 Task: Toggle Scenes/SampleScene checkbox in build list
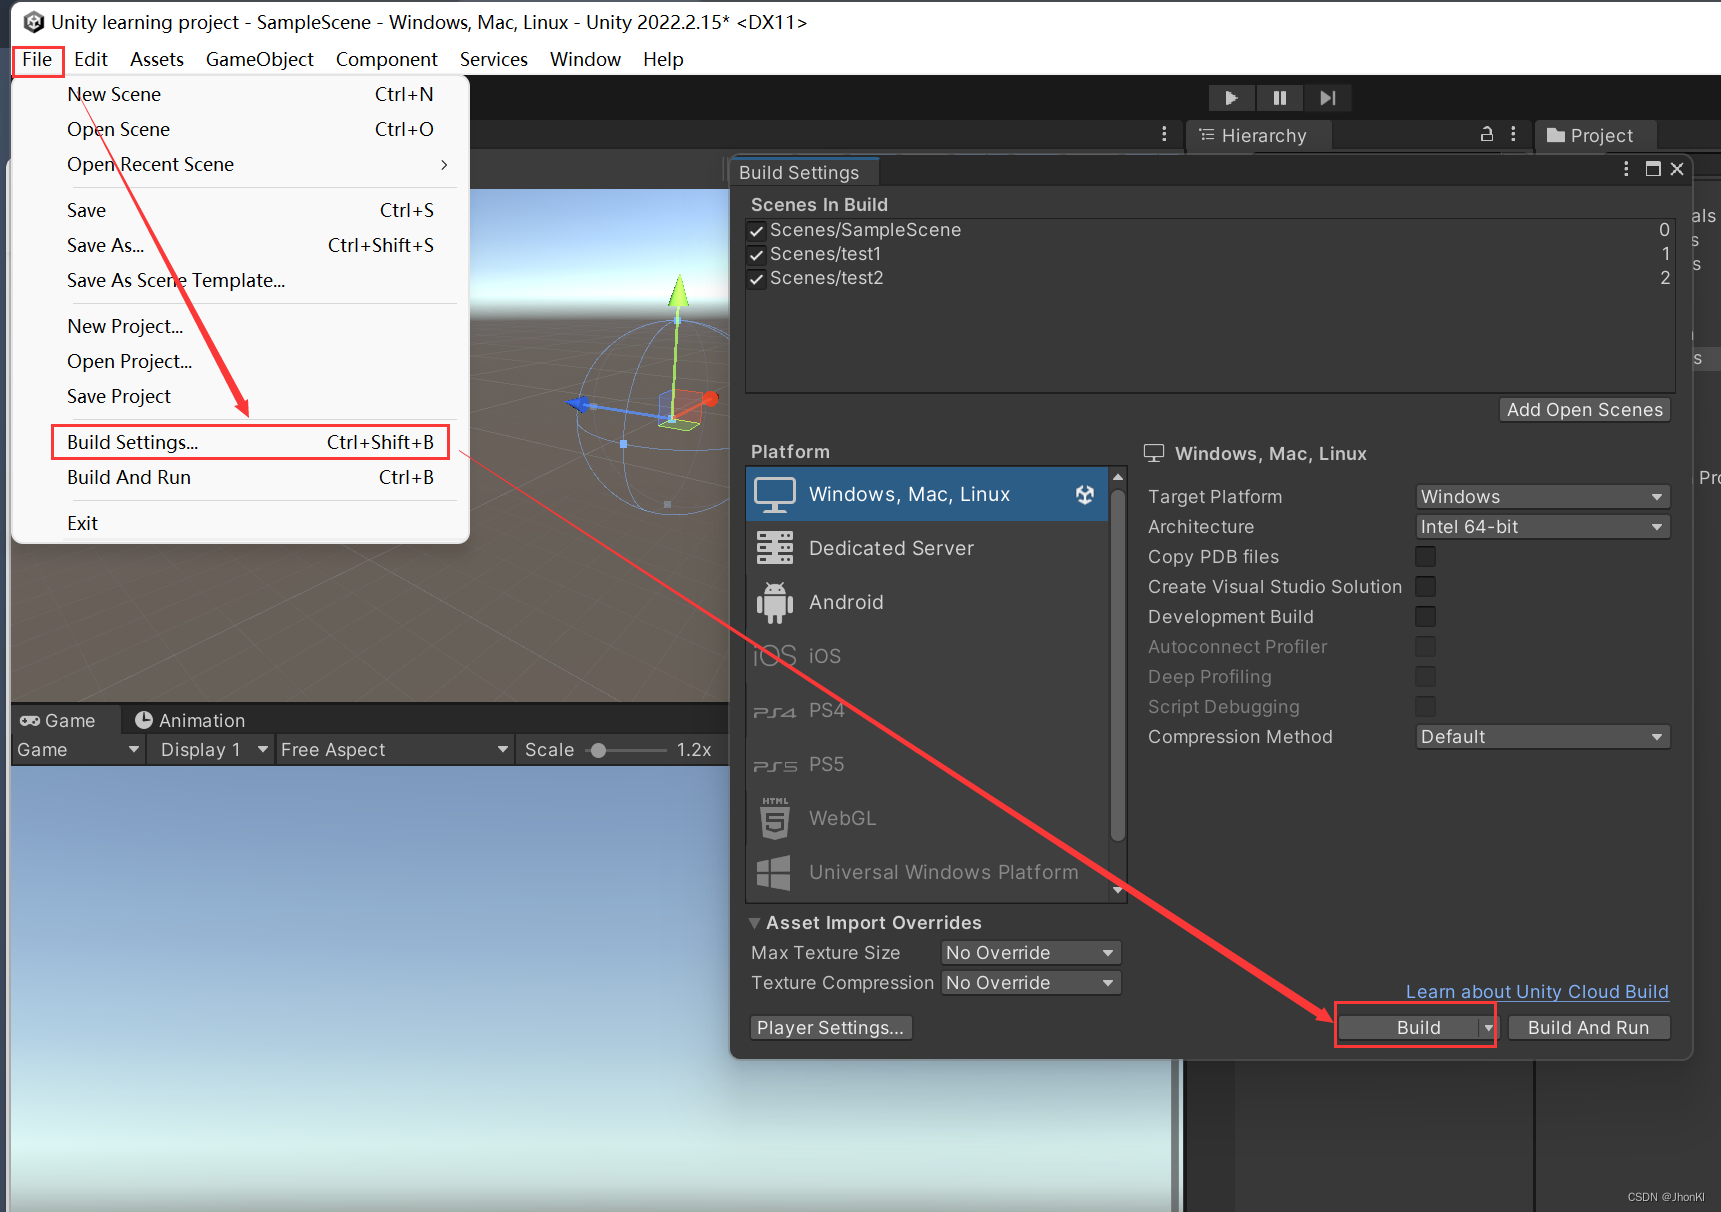757,231
